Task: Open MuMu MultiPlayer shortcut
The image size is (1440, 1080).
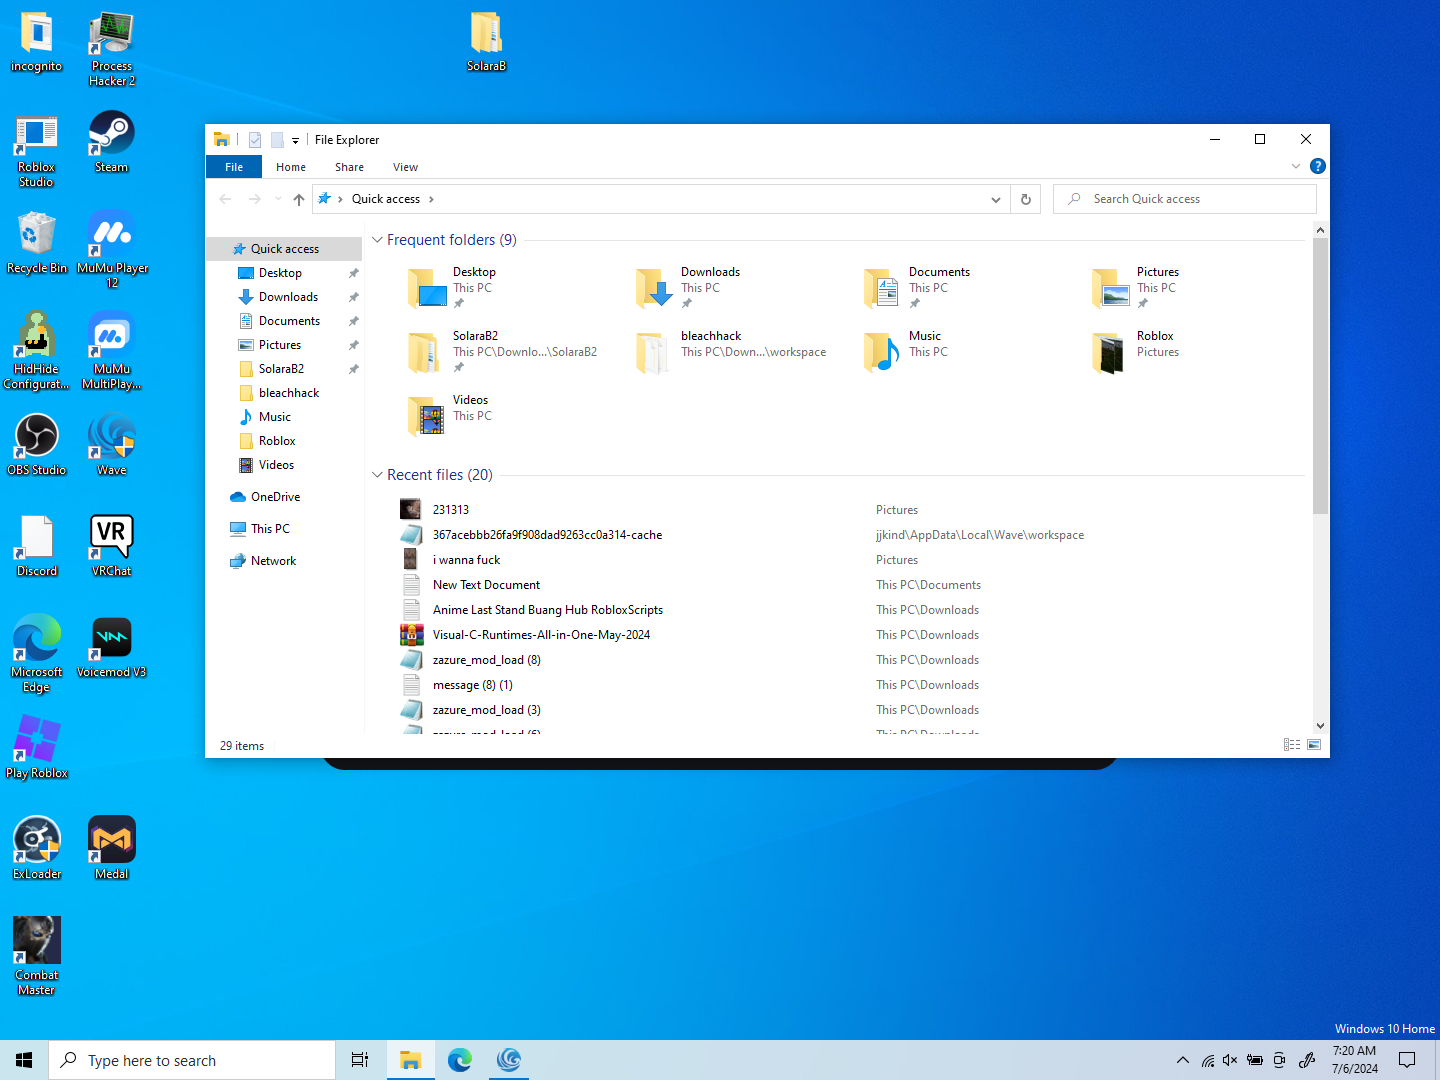Action: click(x=112, y=351)
